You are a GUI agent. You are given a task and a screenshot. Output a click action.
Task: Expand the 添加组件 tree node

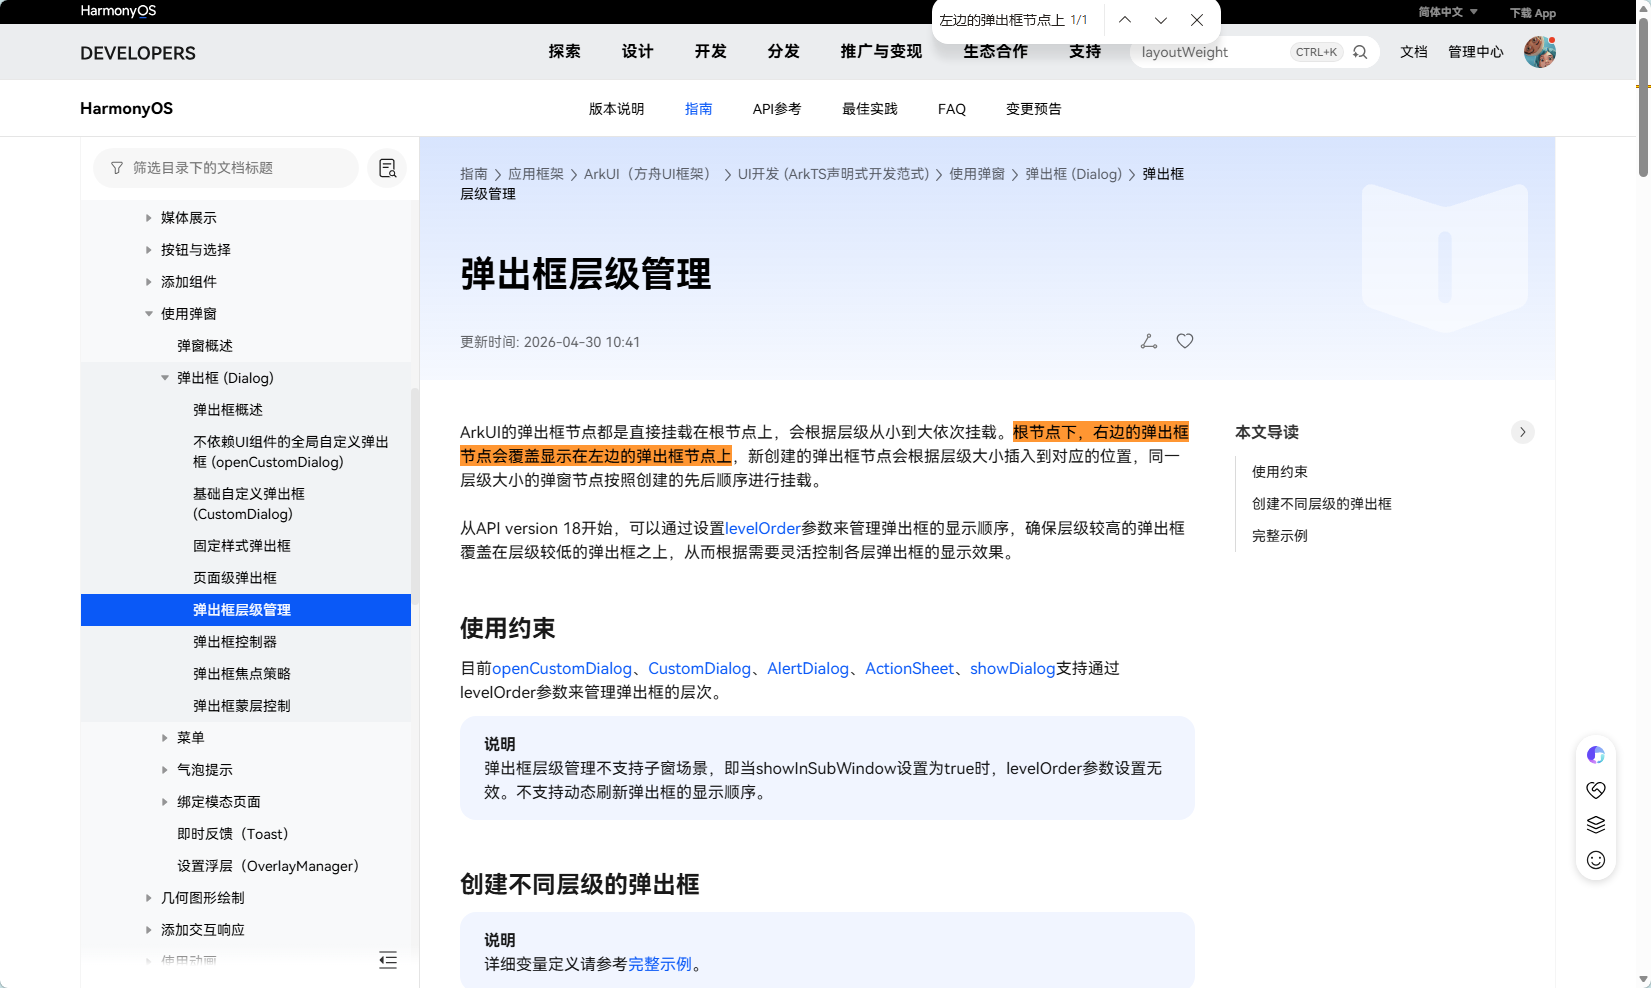(x=149, y=282)
